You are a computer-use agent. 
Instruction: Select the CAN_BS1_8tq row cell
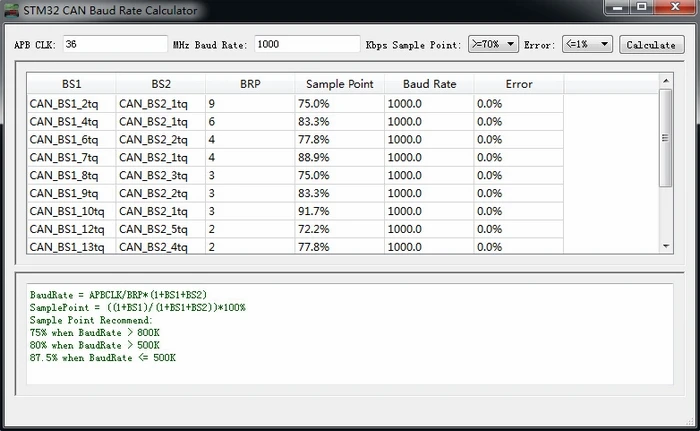(x=71, y=175)
